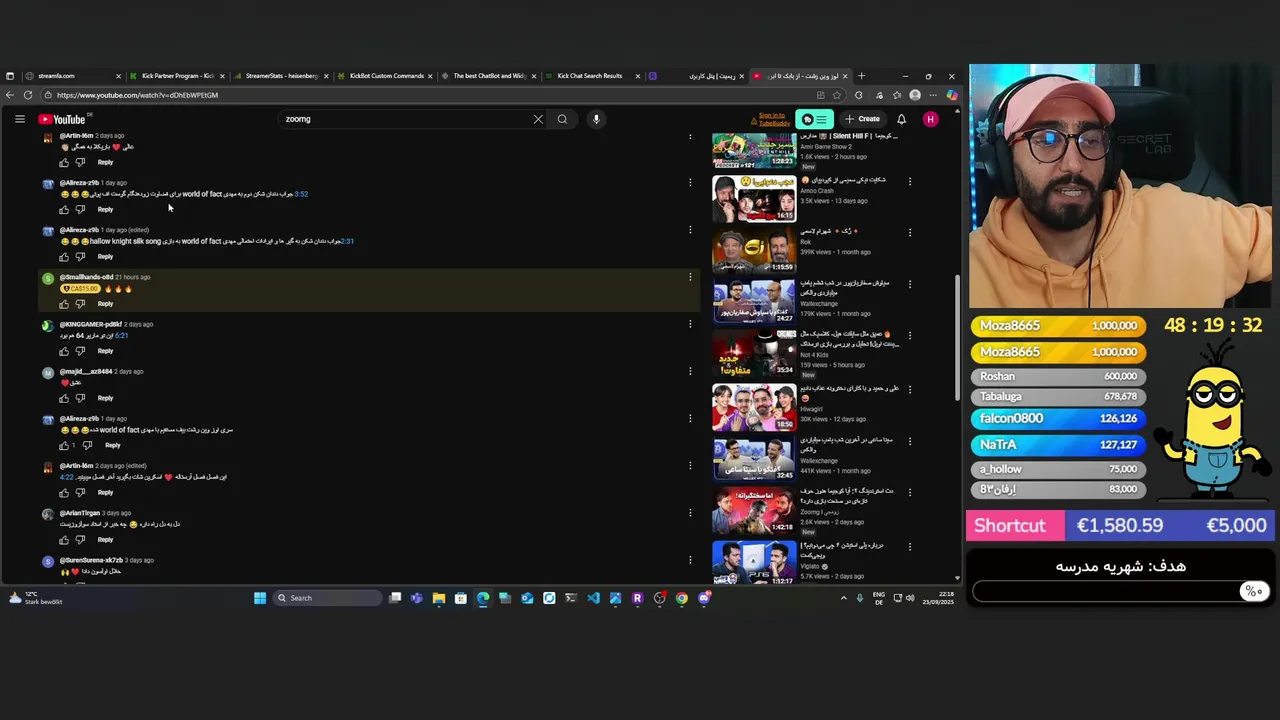Go to the YouTube home logo
Screen dimensions: 1280x720
click(62, 120)
